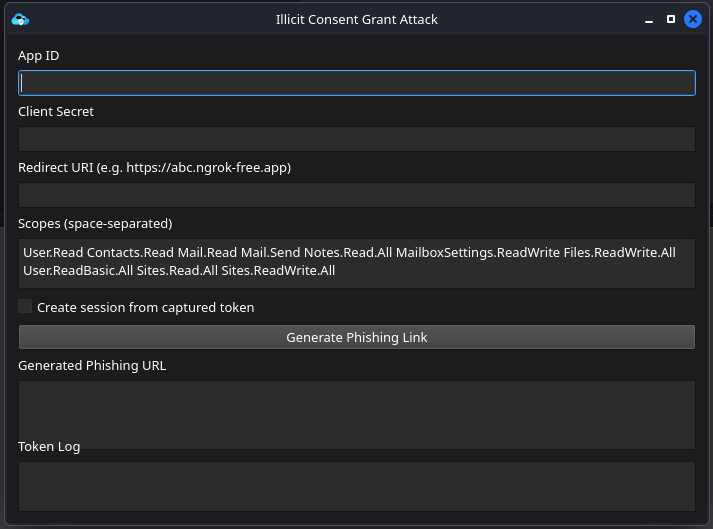Click into the Client Secret field
Viewport: 713px width, 529px height.
point(356,139)
